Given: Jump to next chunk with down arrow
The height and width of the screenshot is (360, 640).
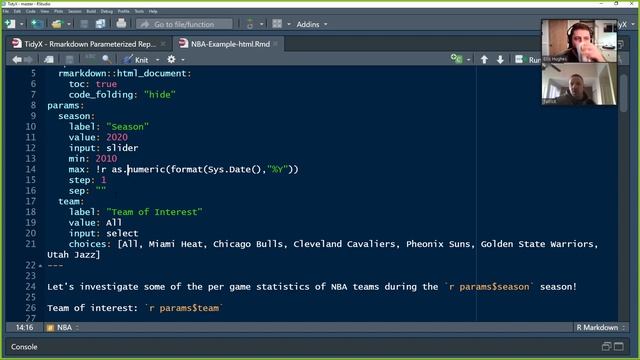Looking at the screenshot, I should 500,60.
